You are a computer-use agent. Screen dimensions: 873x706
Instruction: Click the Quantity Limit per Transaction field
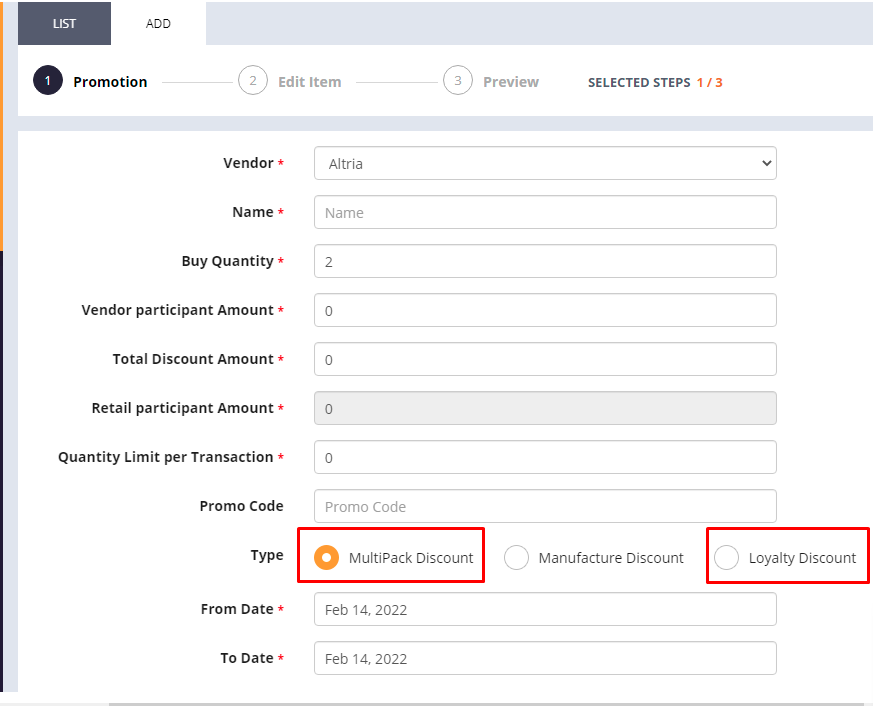(x=545, y=457)
